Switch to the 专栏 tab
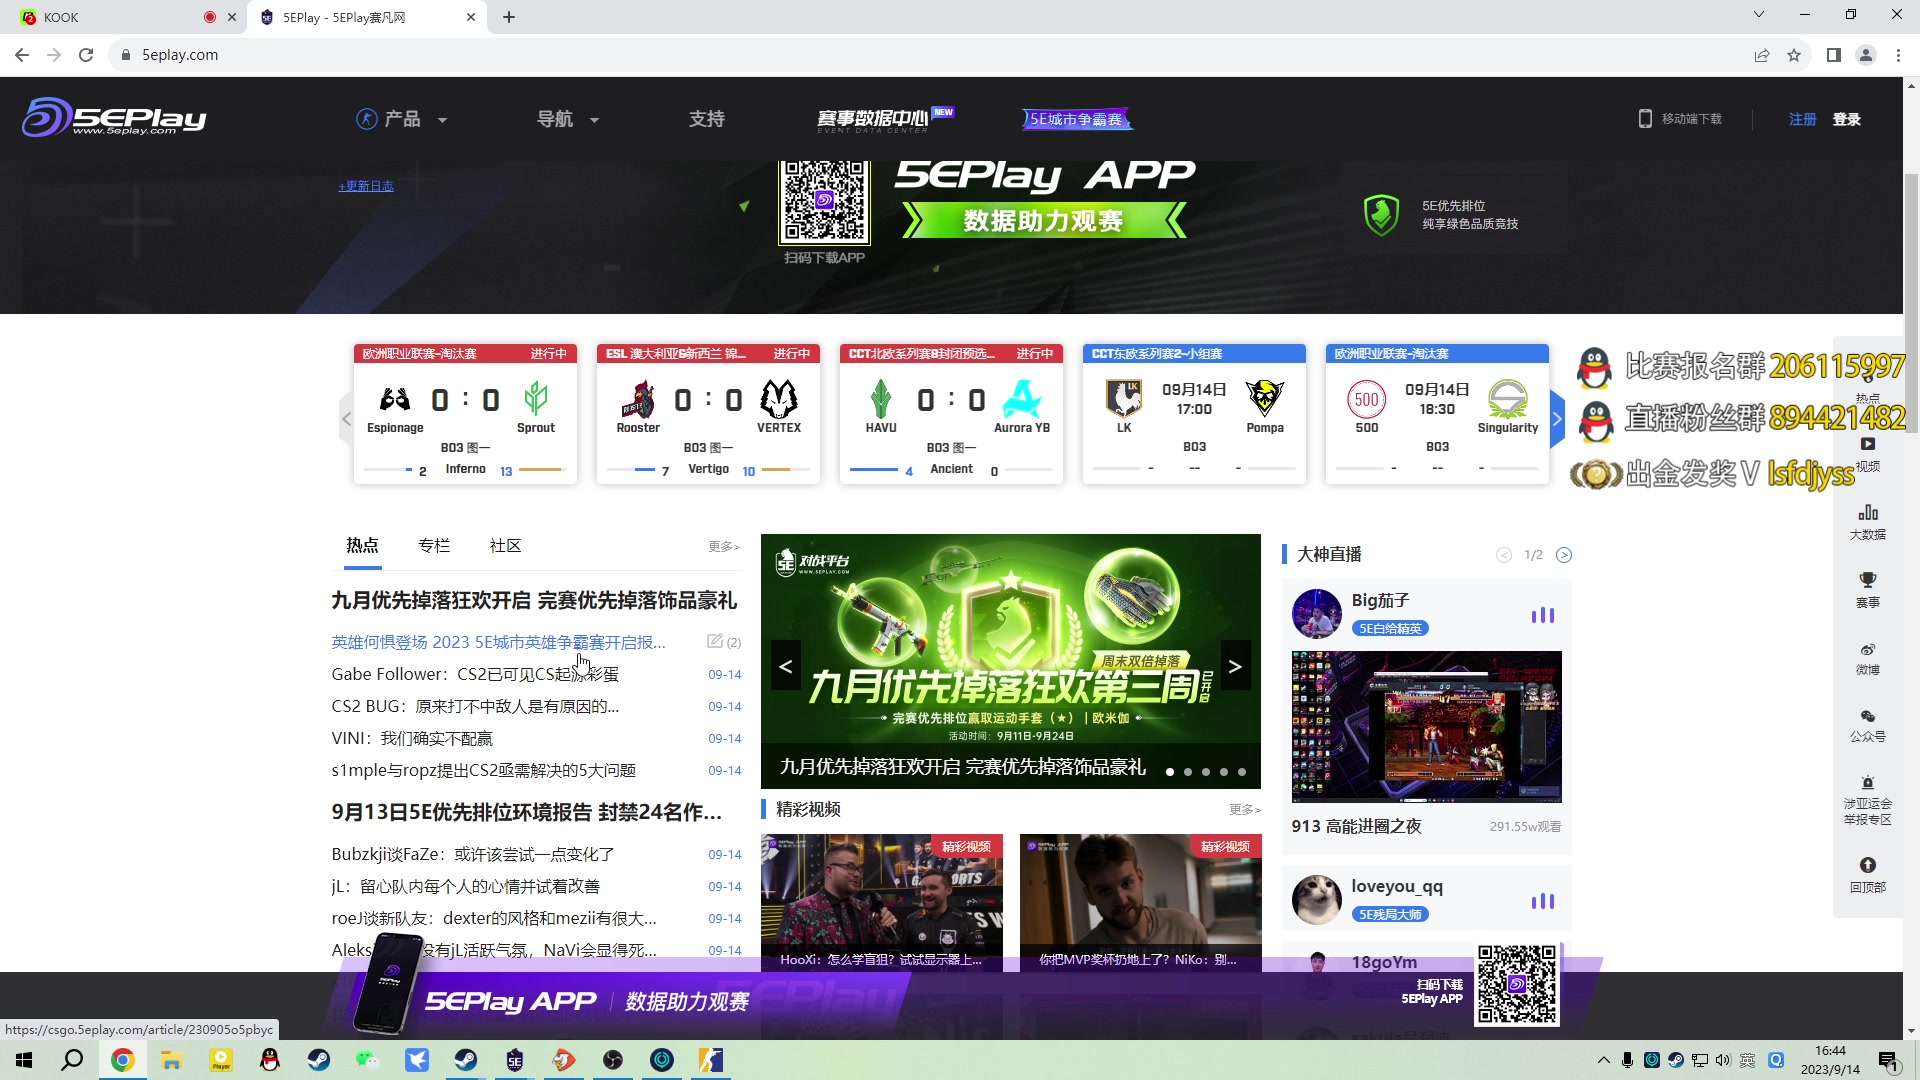The width and height of the screenshot is (1920, 1080). (x=434, y=546)
